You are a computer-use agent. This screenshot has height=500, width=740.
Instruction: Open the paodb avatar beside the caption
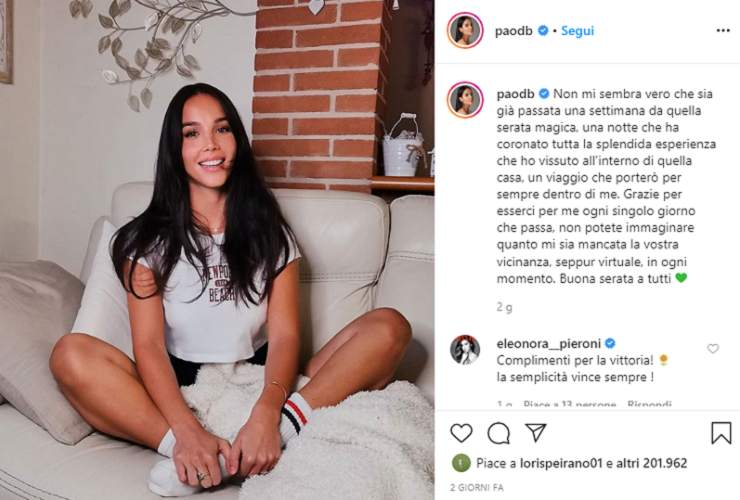(465, 100)
